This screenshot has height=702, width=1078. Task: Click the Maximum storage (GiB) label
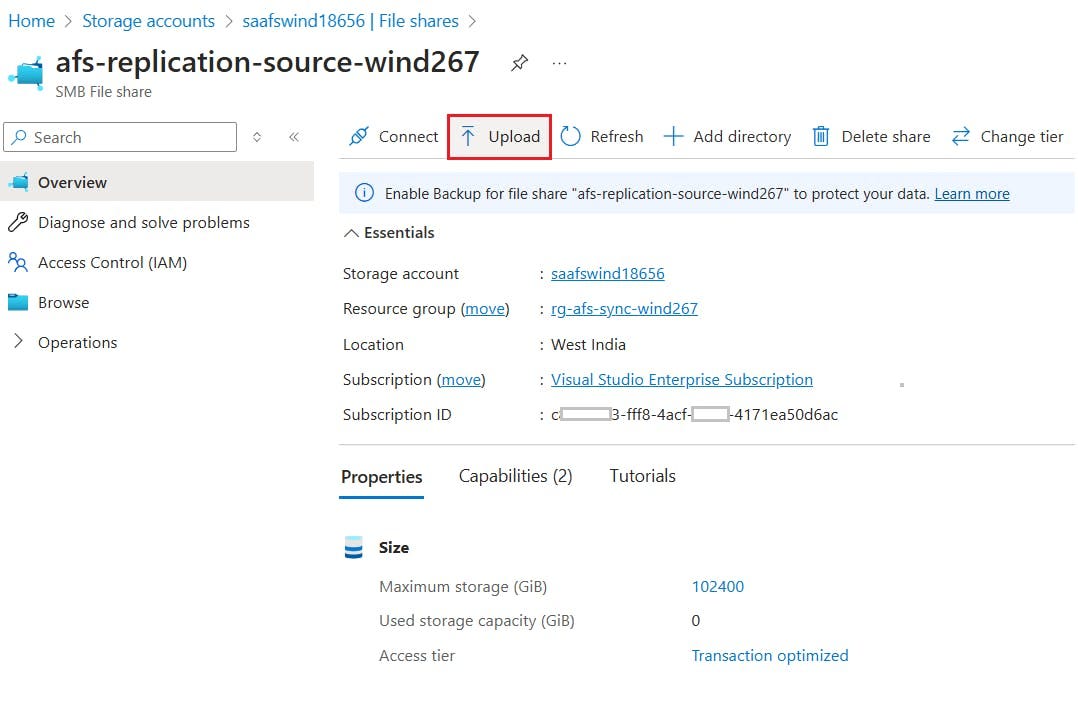463,587
